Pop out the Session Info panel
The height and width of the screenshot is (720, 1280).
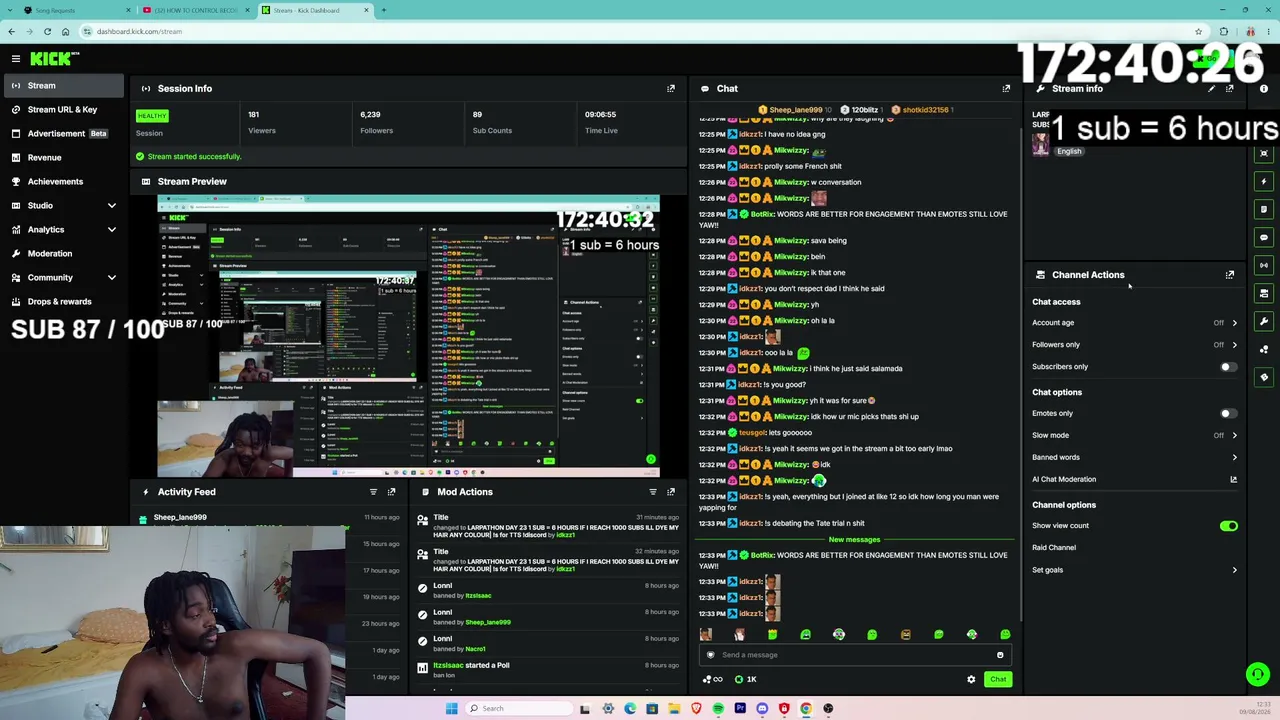coord(671,88)
